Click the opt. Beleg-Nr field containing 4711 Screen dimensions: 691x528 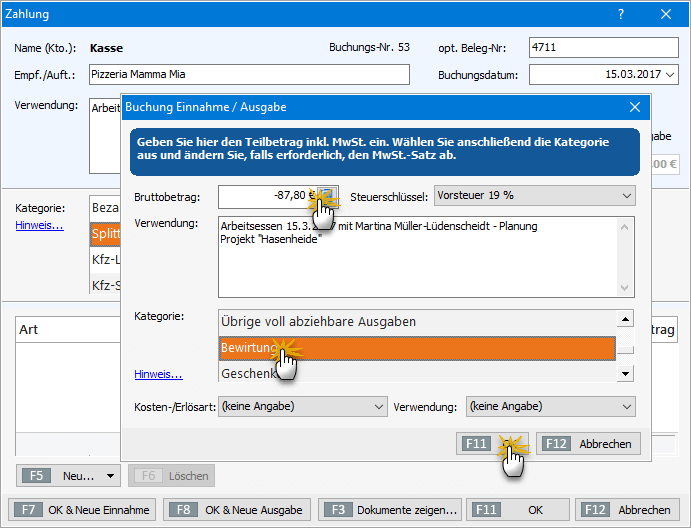click(602, 48)
